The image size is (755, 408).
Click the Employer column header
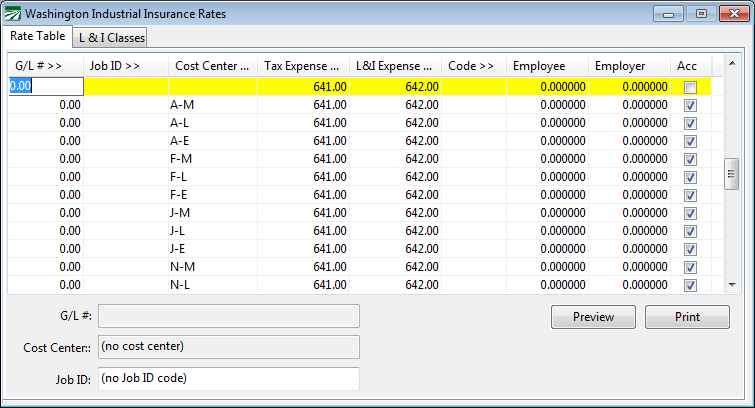(x=629, y=66)
